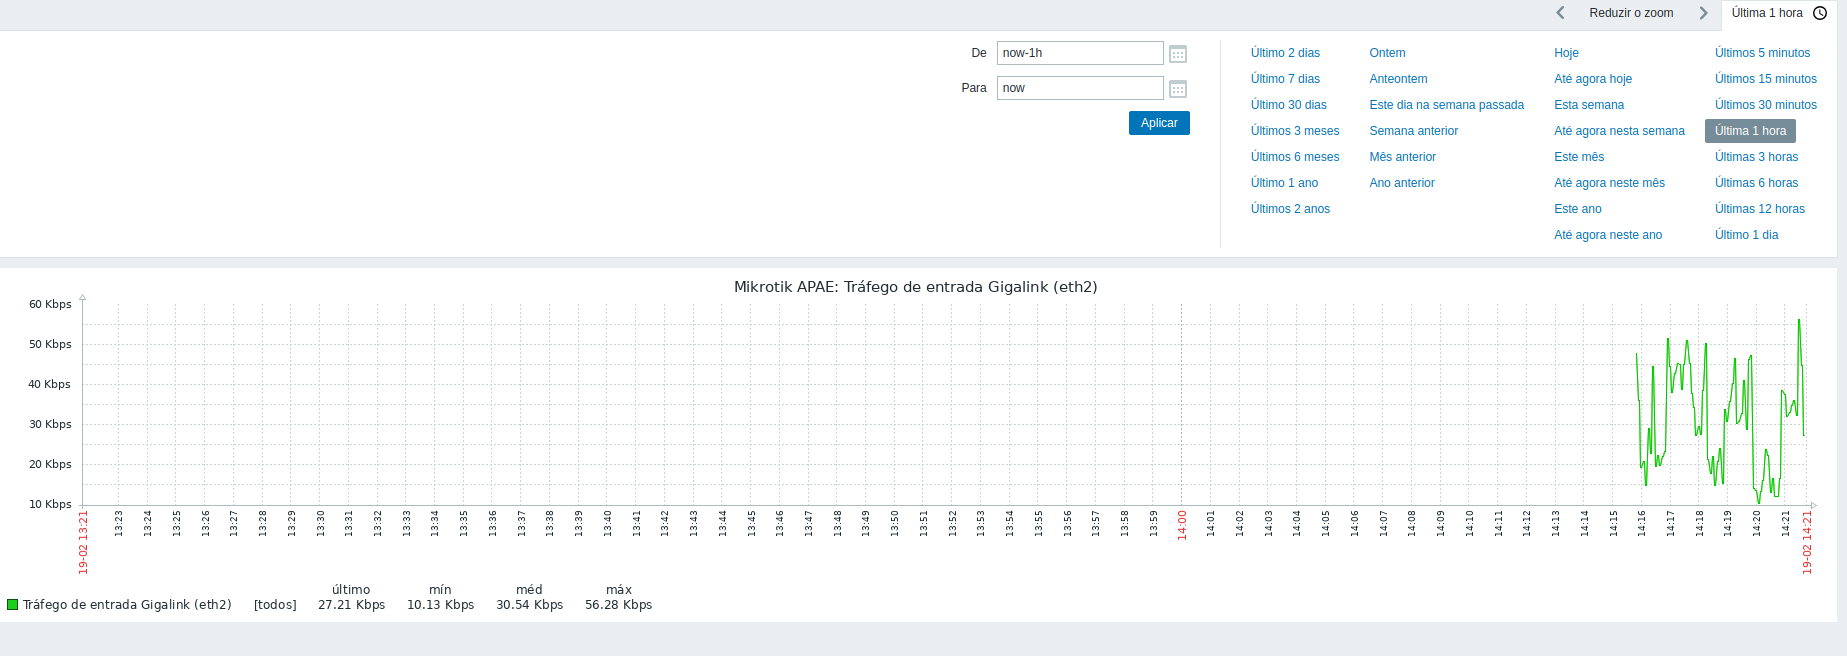The width and height of the screenshot is (1847, 656).
Task: Select Até agora hoje period
Action: pyautogui.click(x=1592, y=79)
